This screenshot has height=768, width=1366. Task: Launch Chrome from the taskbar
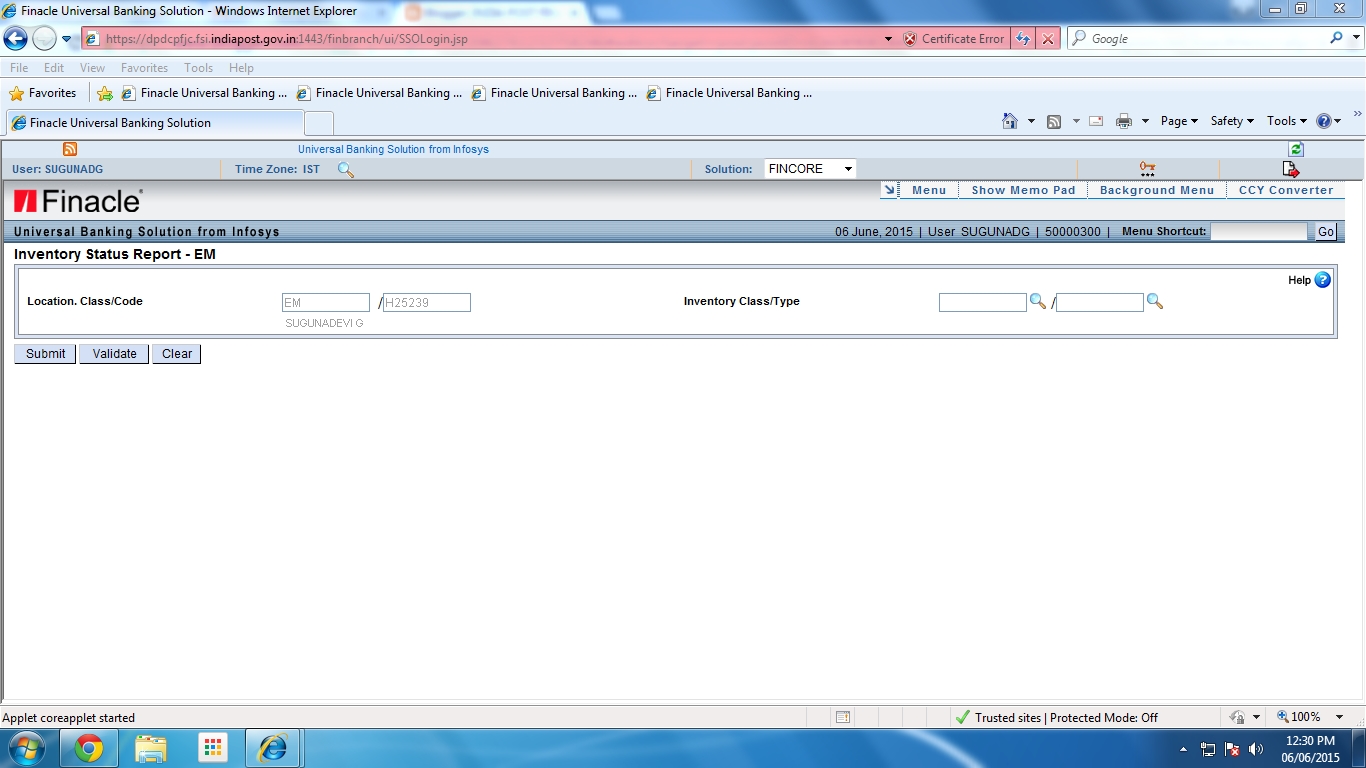click(89, 747)
